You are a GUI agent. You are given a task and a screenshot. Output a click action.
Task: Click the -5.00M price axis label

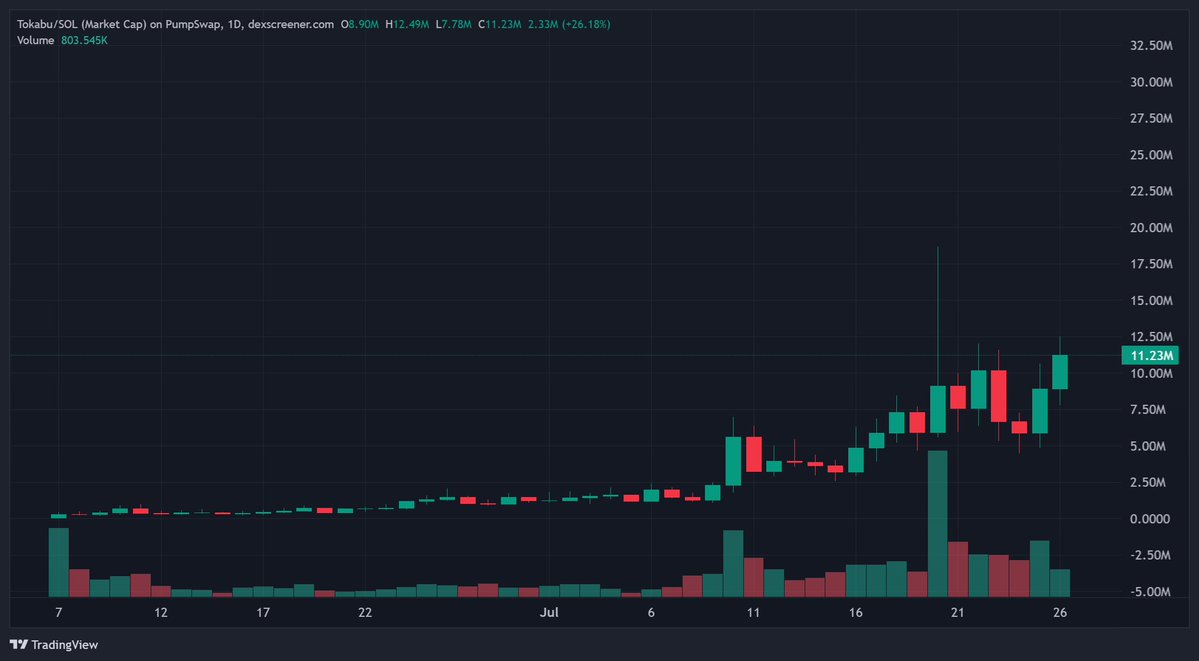tap(1151, 592)
